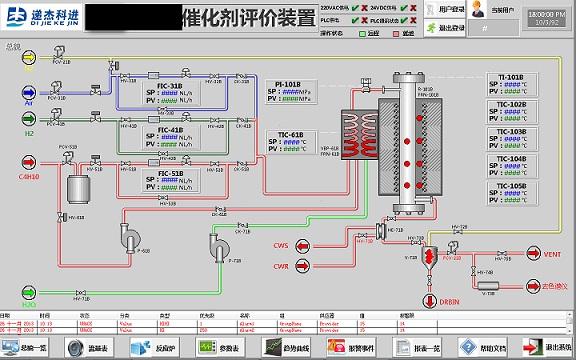Toggle the local operation red indicator
Image resolution: width=576 pixels, height=360 pixels.
tap(396, 33)
